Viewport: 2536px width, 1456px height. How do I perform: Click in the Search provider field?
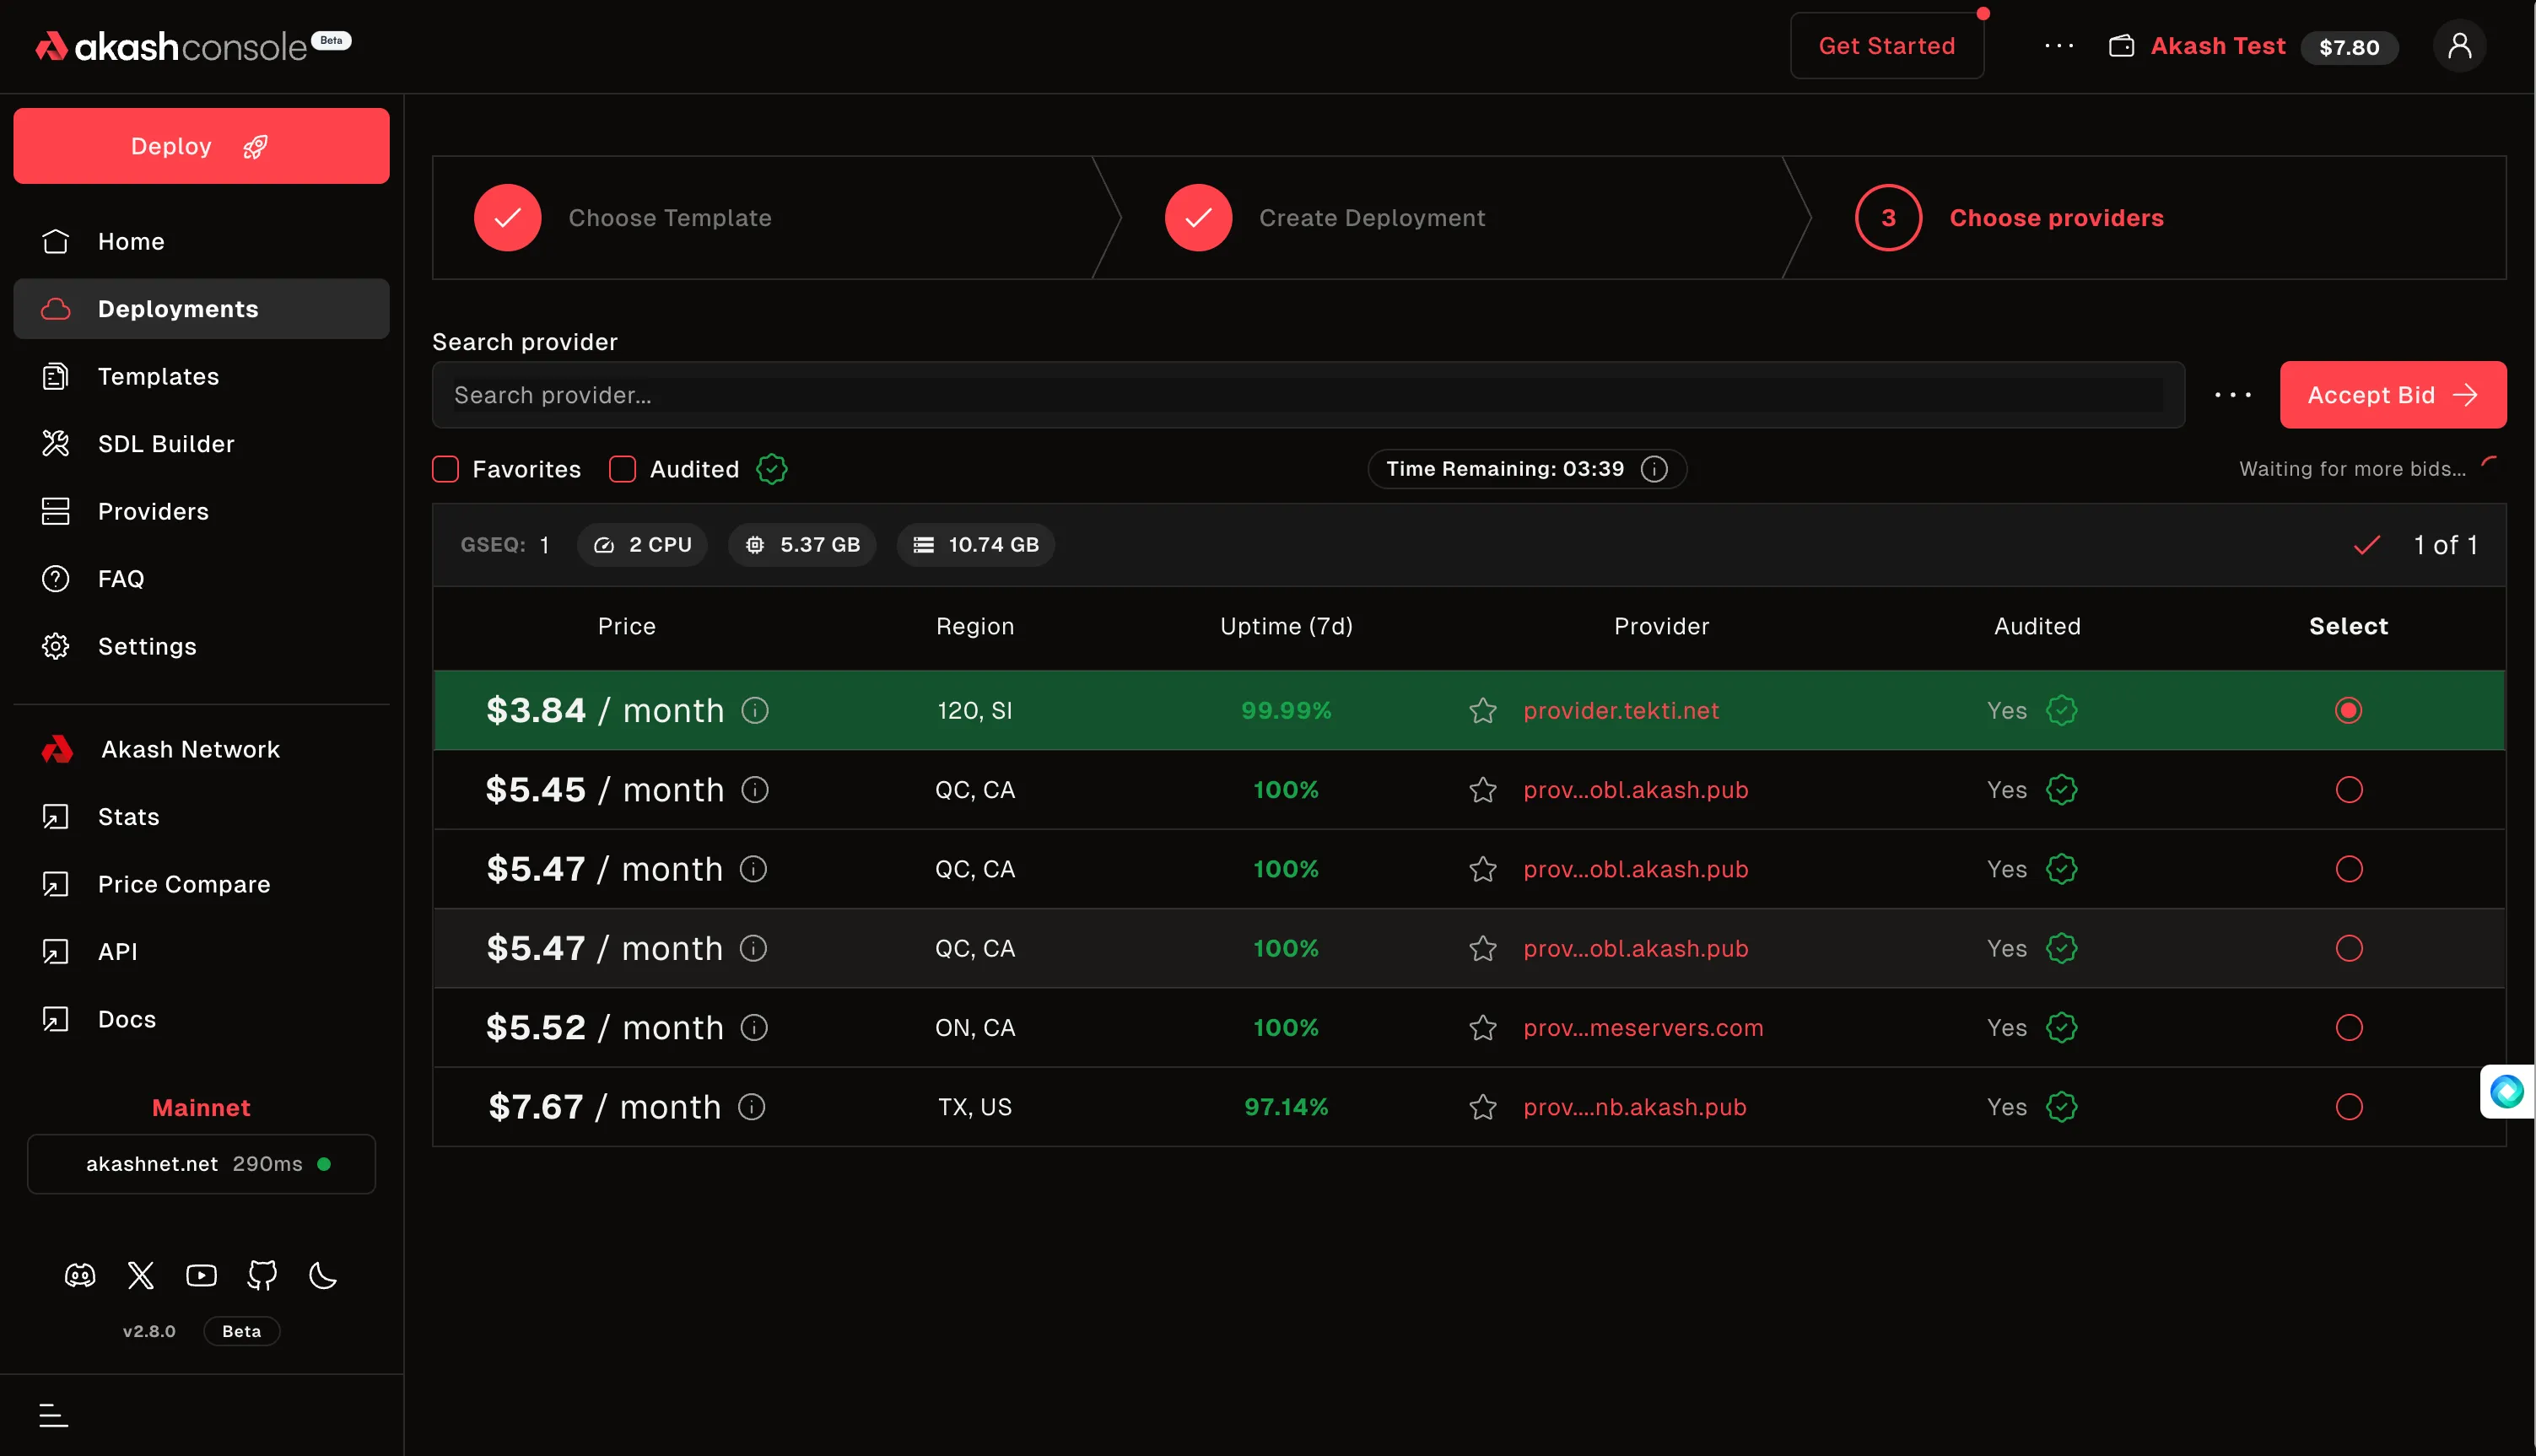(1306, 395)
